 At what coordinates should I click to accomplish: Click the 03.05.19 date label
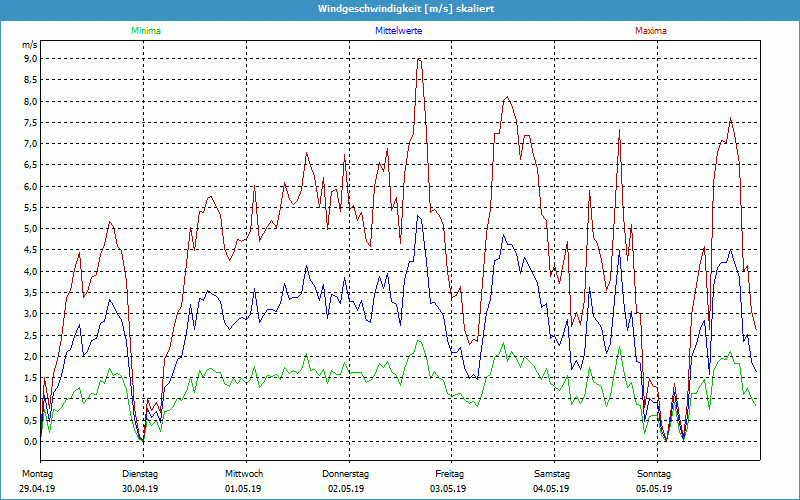(x=448, y=489)
